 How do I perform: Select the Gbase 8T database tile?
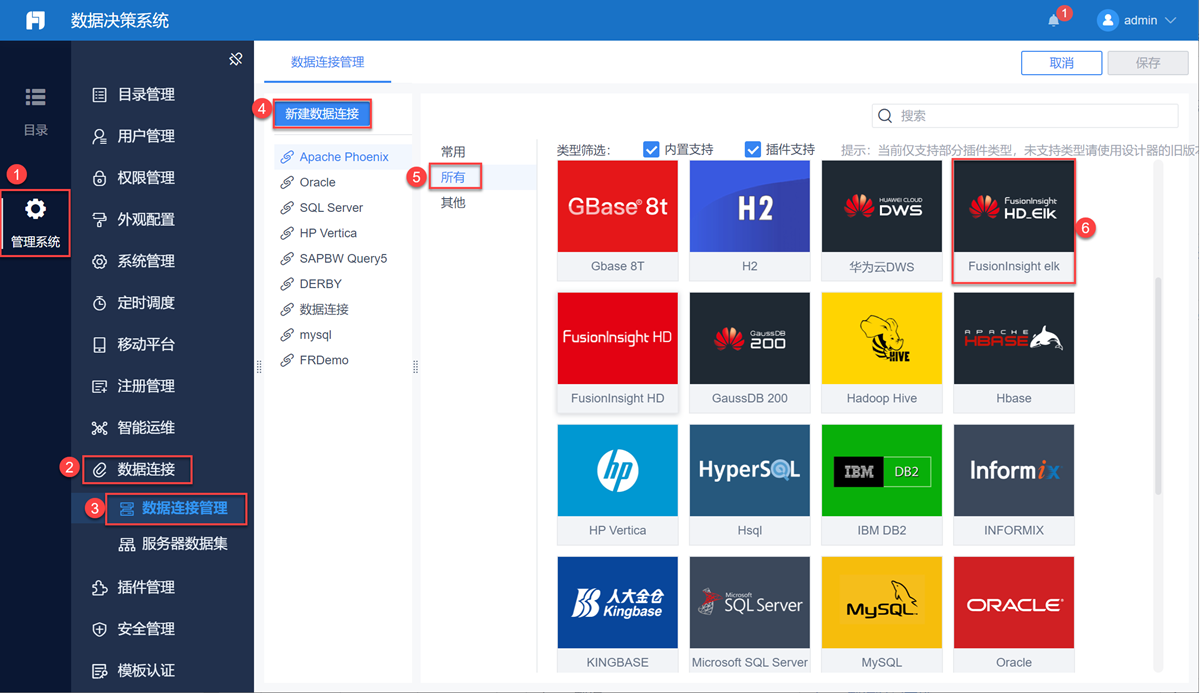[618, 220]
